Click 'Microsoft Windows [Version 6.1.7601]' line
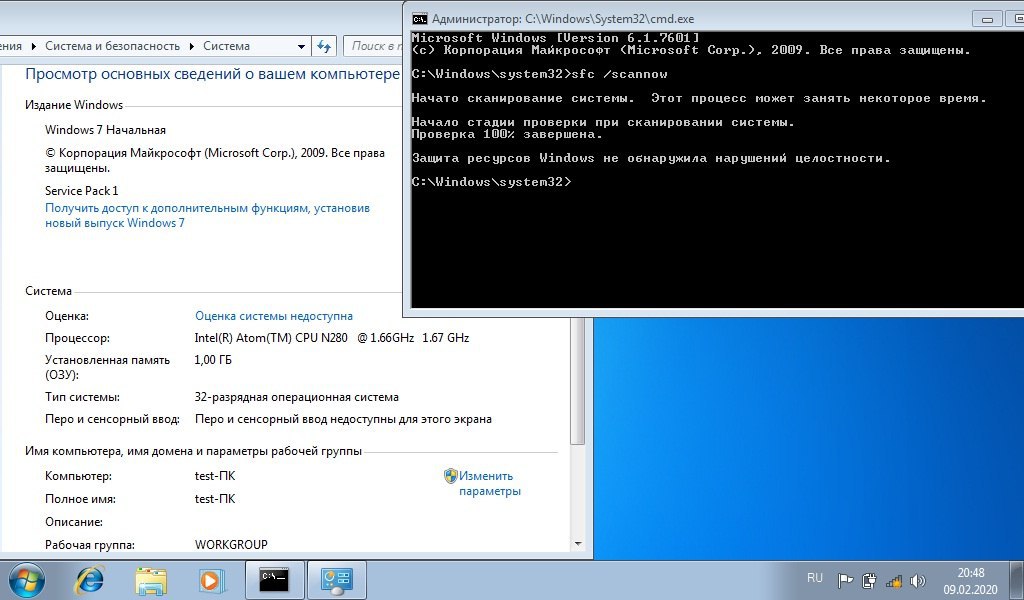1024x600 pixels. tap(556, 38)
